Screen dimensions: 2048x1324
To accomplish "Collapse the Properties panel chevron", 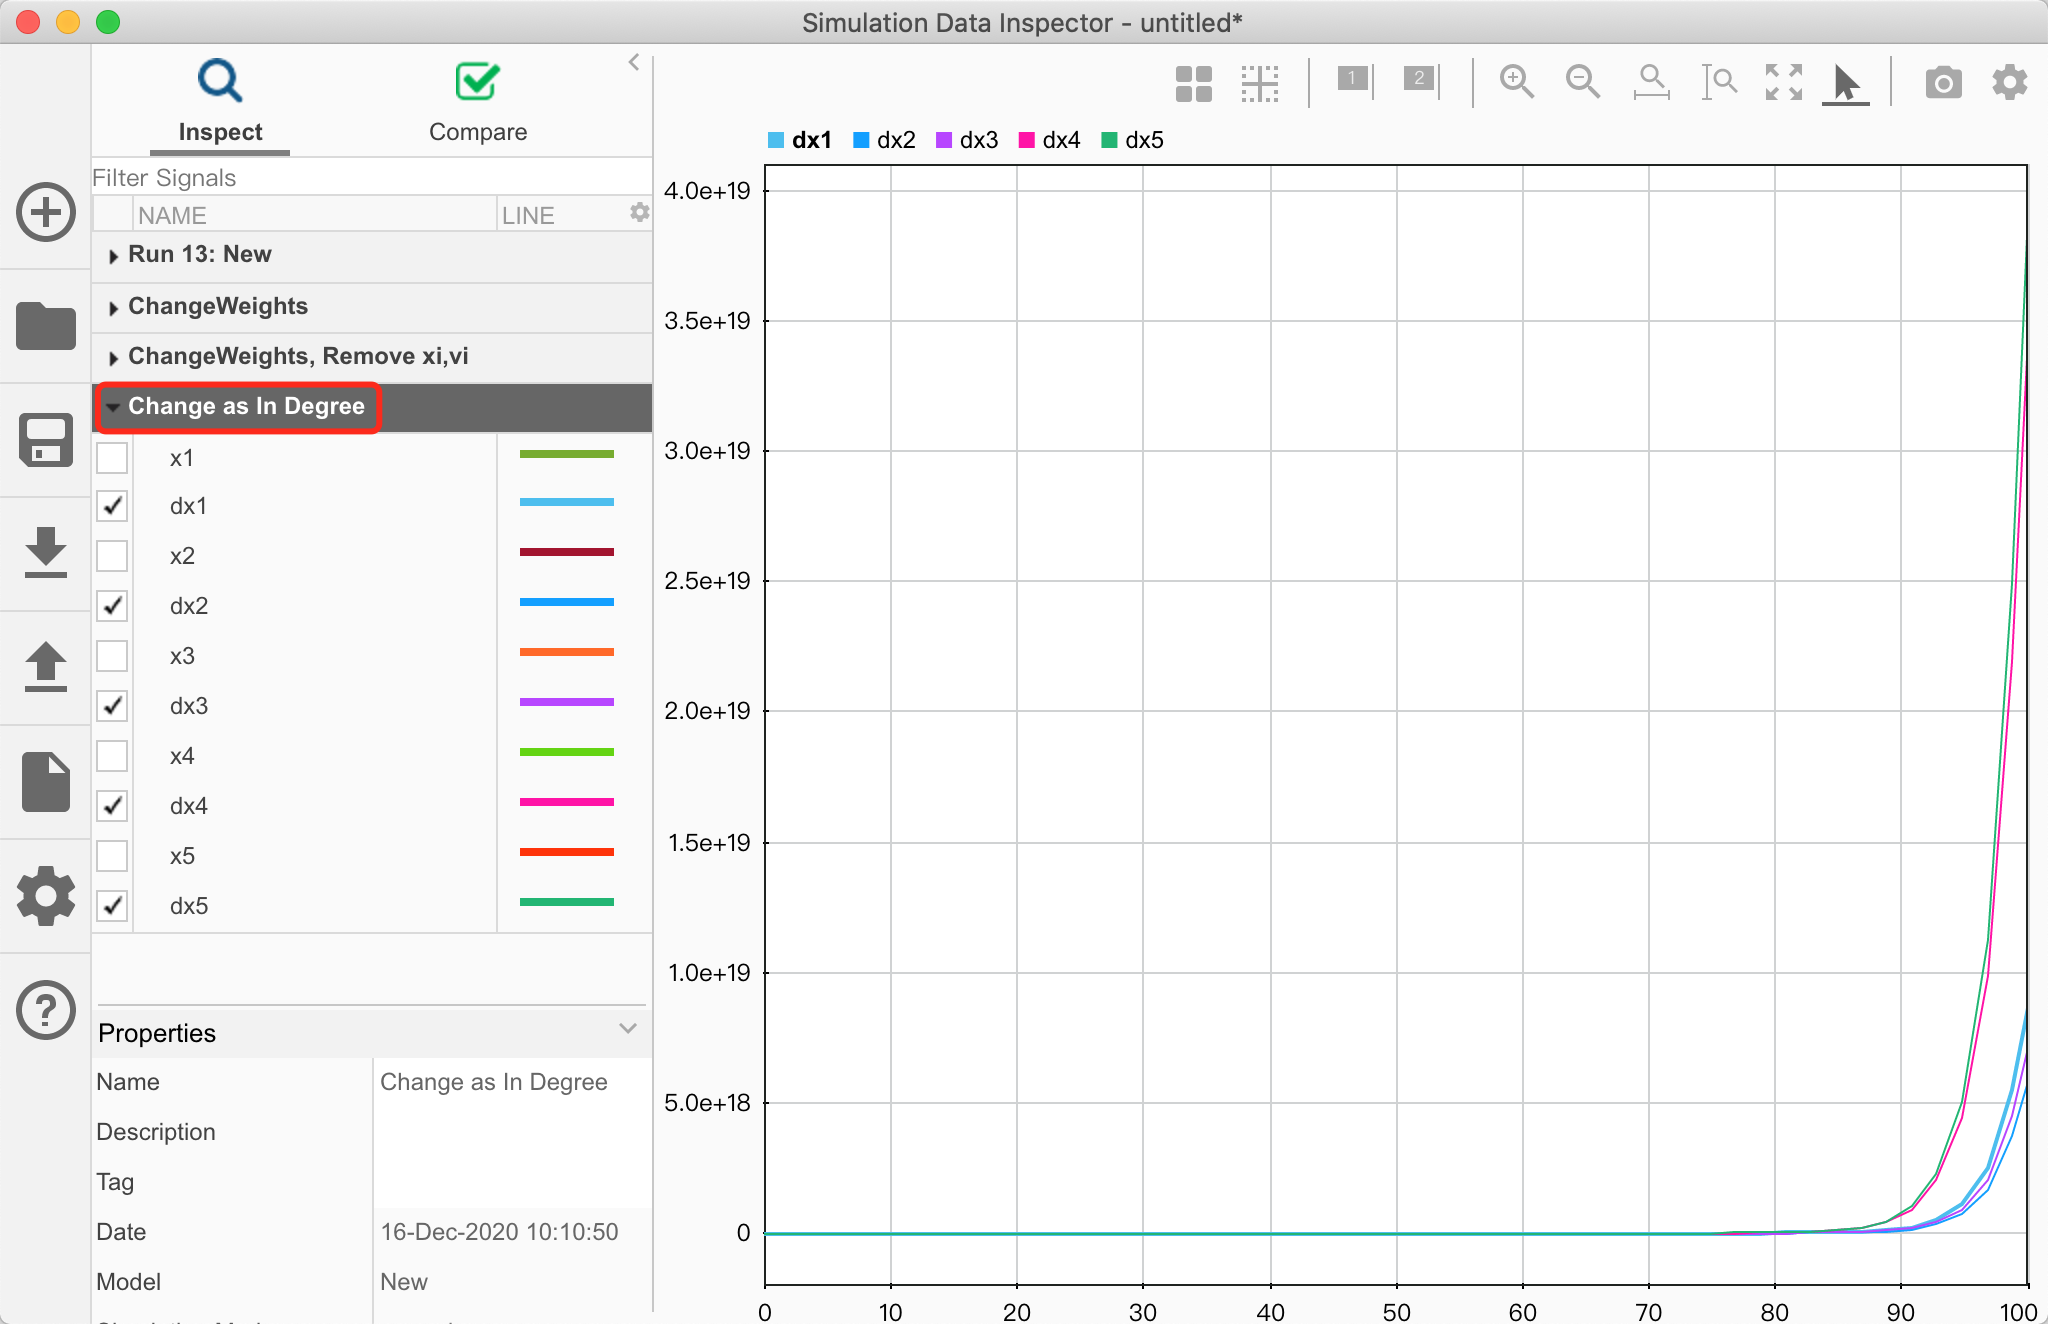I will tap(628, 1029).
